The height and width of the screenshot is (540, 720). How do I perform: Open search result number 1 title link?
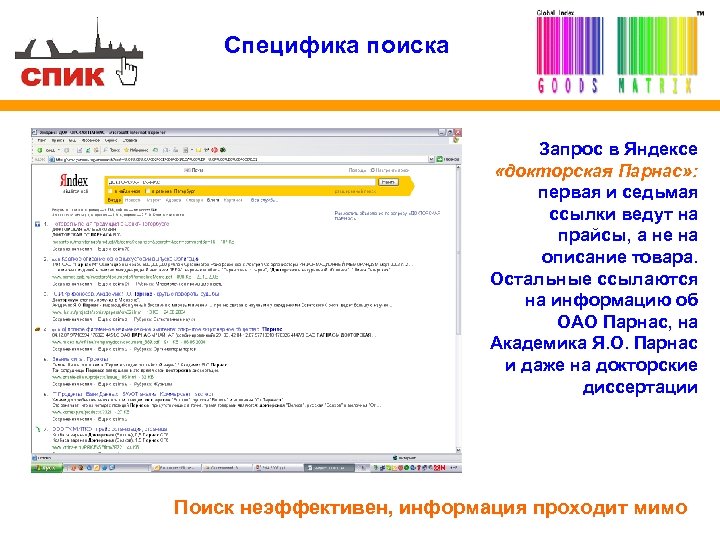click(111, 224)
